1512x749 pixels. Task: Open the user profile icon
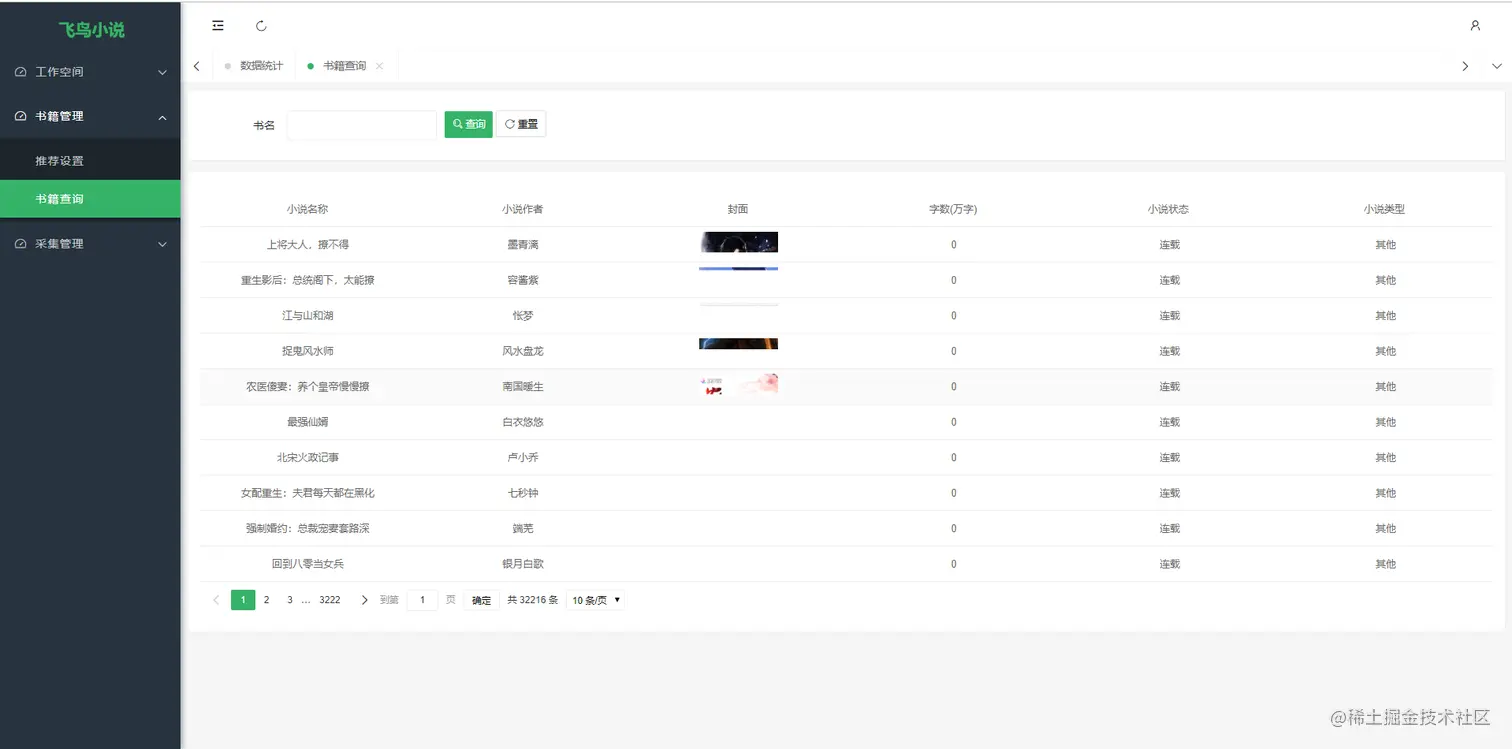1475,26
